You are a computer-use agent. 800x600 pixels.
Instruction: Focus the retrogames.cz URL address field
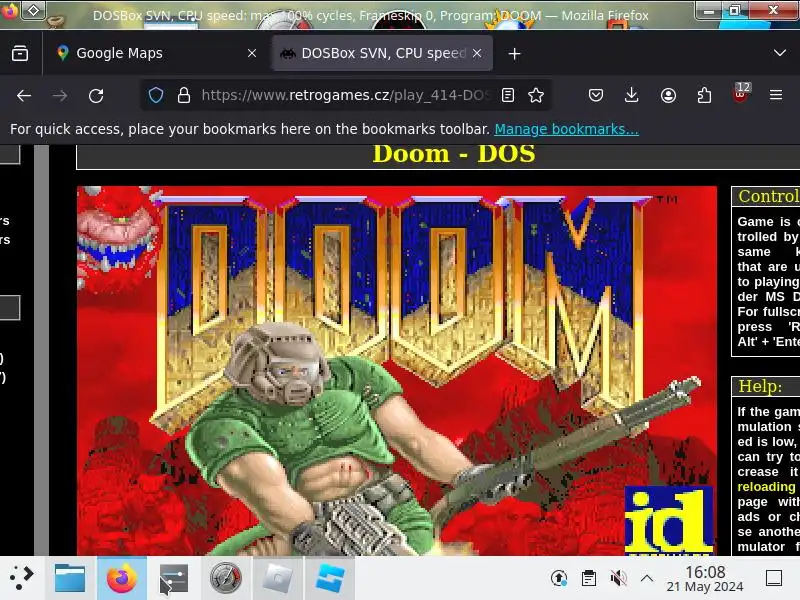(x=345, y=95)
